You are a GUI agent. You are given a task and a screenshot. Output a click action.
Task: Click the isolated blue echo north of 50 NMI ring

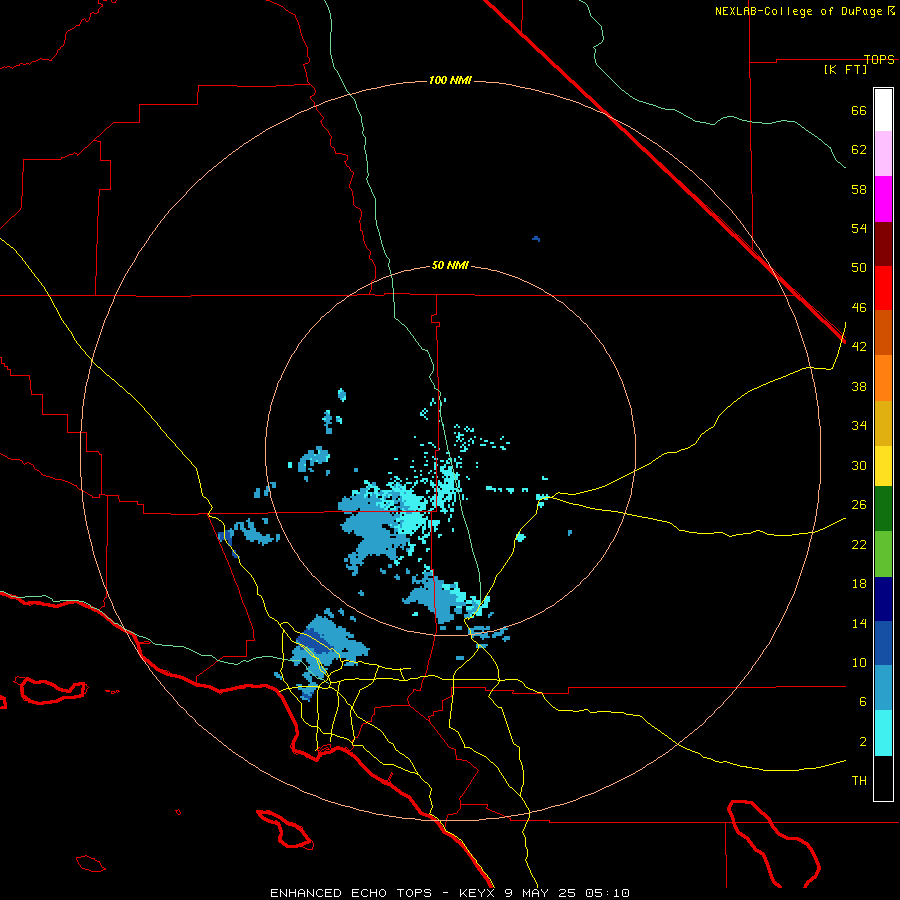[536, 239]
